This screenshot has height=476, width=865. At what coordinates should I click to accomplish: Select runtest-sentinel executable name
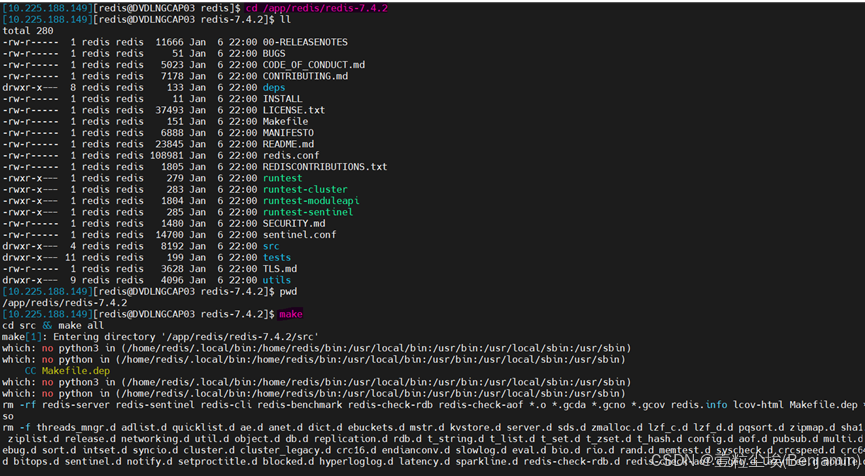coord(308,212)
